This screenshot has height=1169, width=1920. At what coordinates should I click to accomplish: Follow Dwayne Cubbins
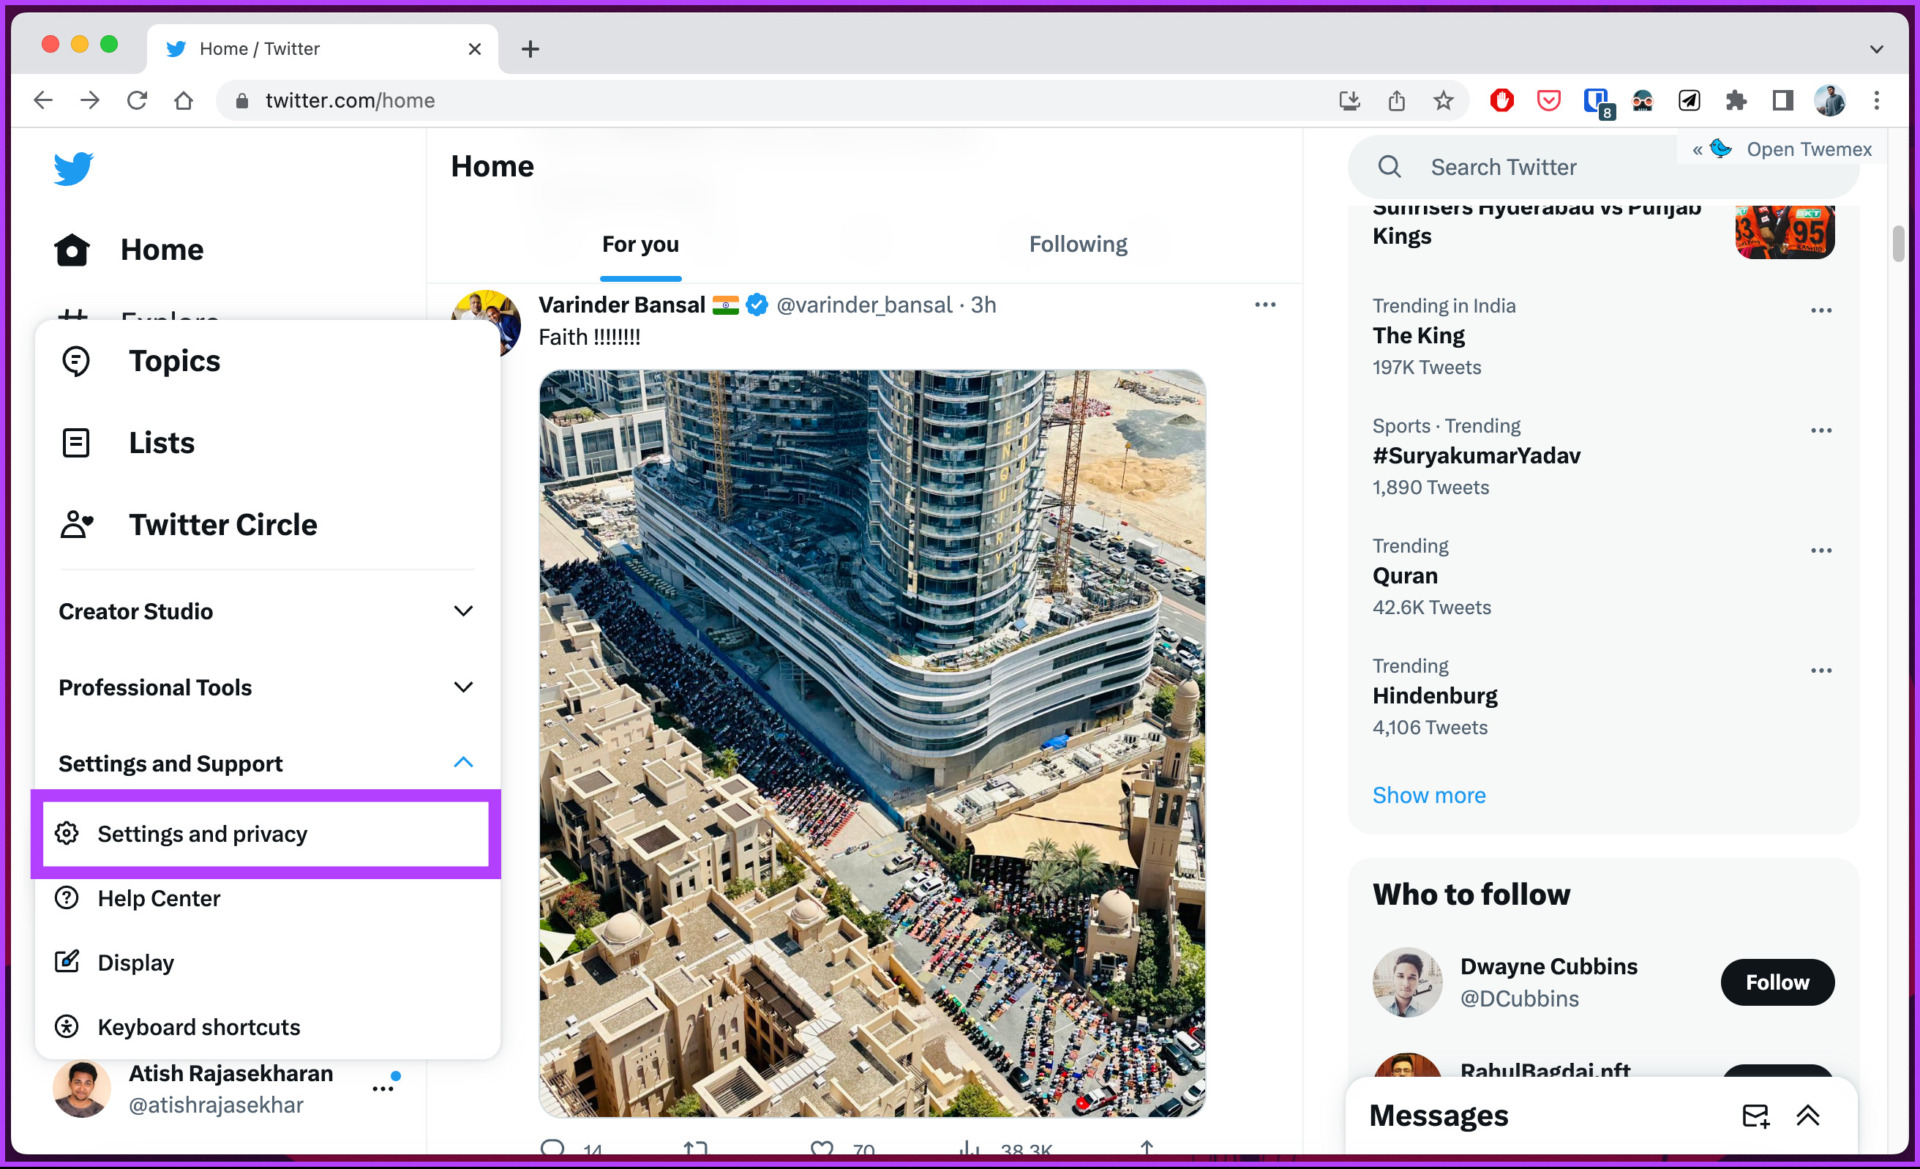coord(1777,982)
